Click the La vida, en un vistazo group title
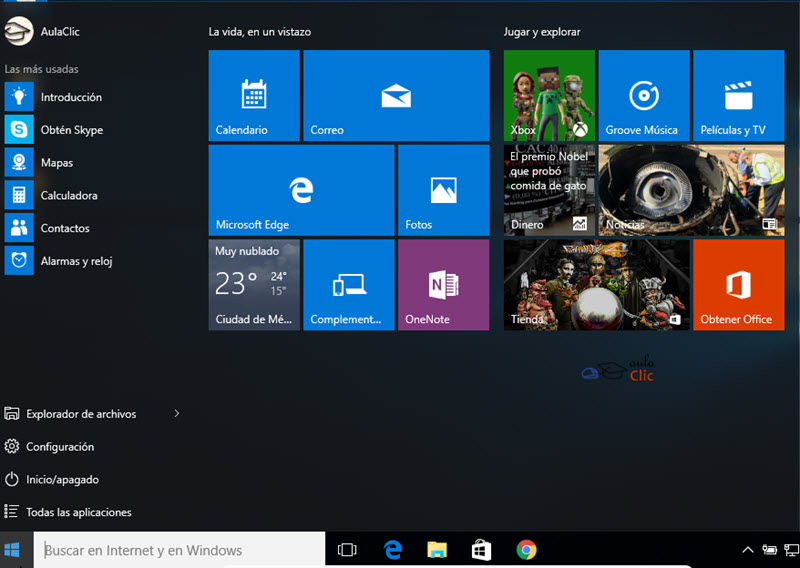This screenshot has height=568, width=800. (260, 32)
